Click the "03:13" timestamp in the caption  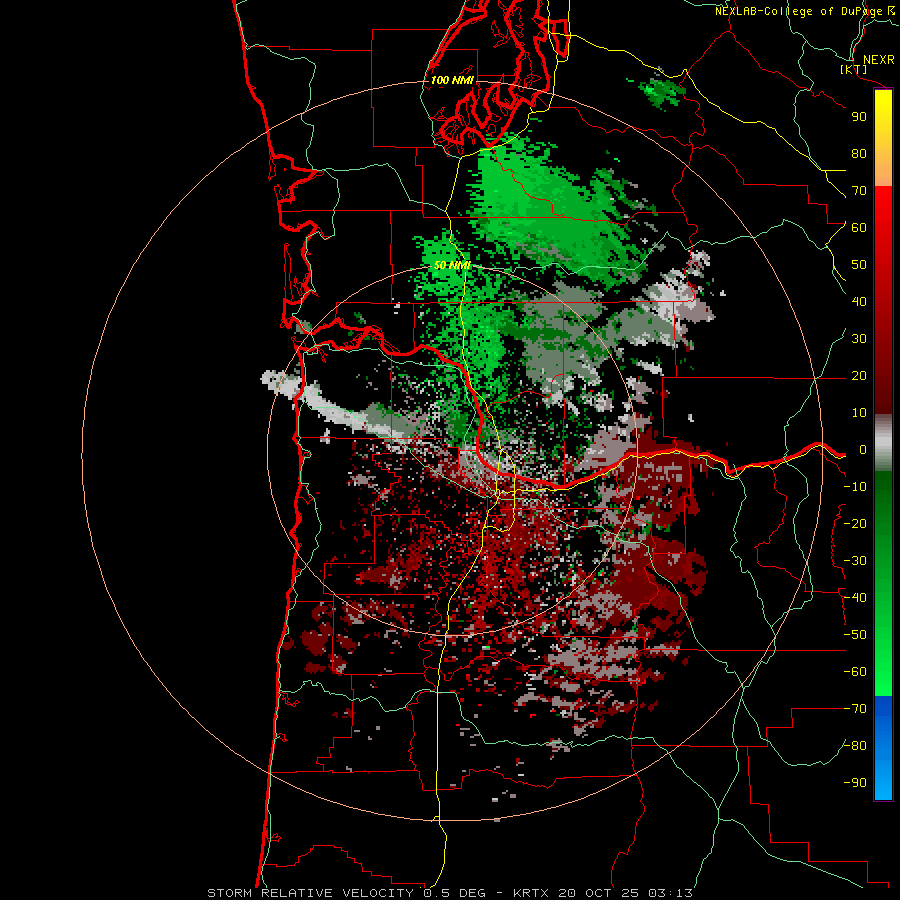tap(671, 893)
